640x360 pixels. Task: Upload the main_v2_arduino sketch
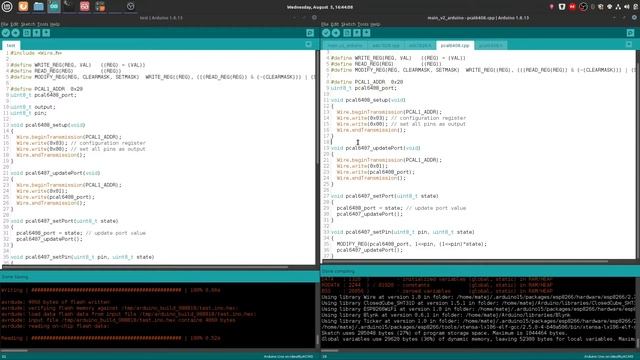coord(336,33)
